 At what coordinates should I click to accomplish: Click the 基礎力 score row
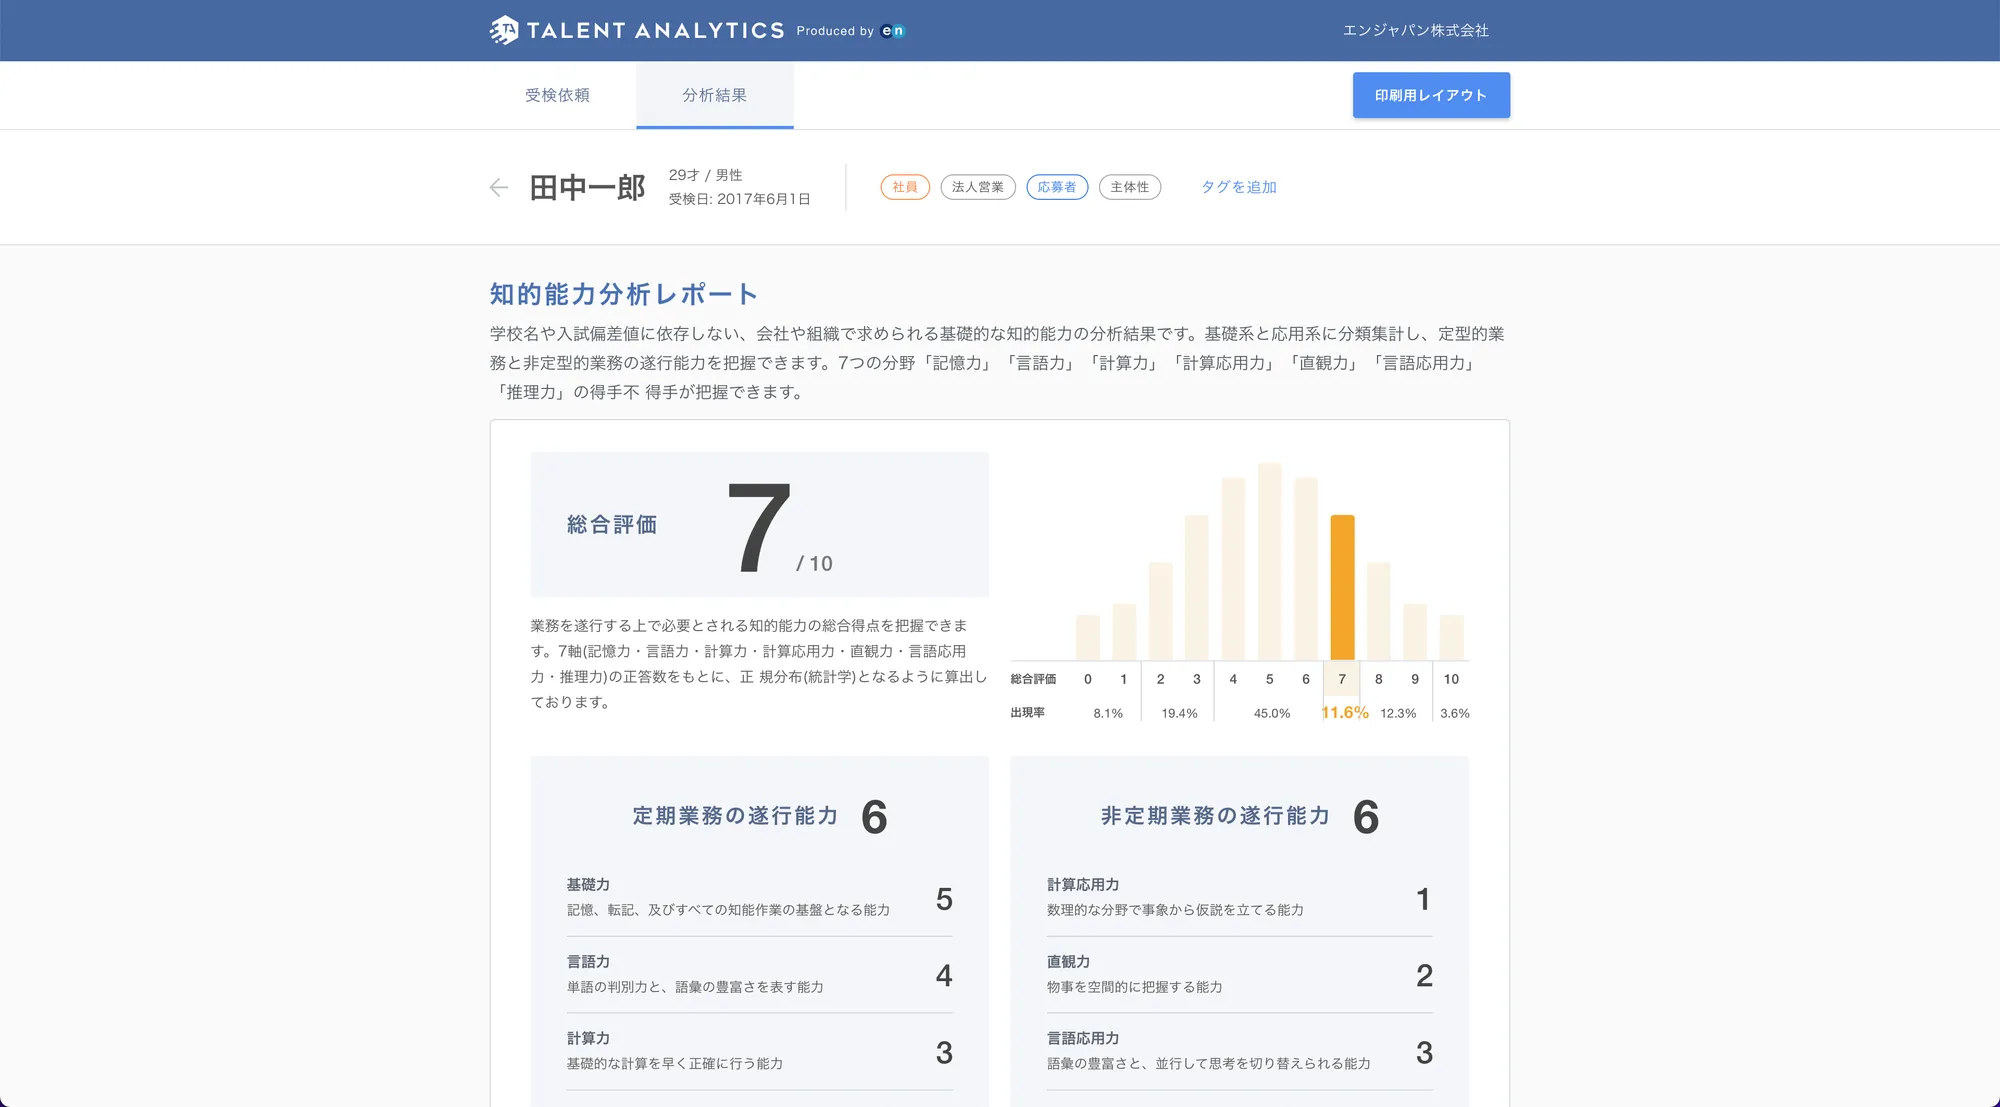[x=759, y=897]
